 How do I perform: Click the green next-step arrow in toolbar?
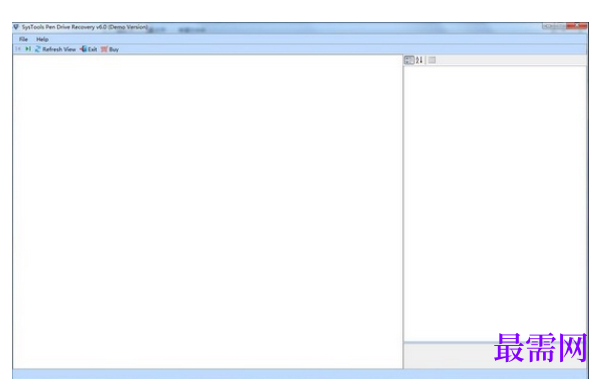[x=28, y=49]
